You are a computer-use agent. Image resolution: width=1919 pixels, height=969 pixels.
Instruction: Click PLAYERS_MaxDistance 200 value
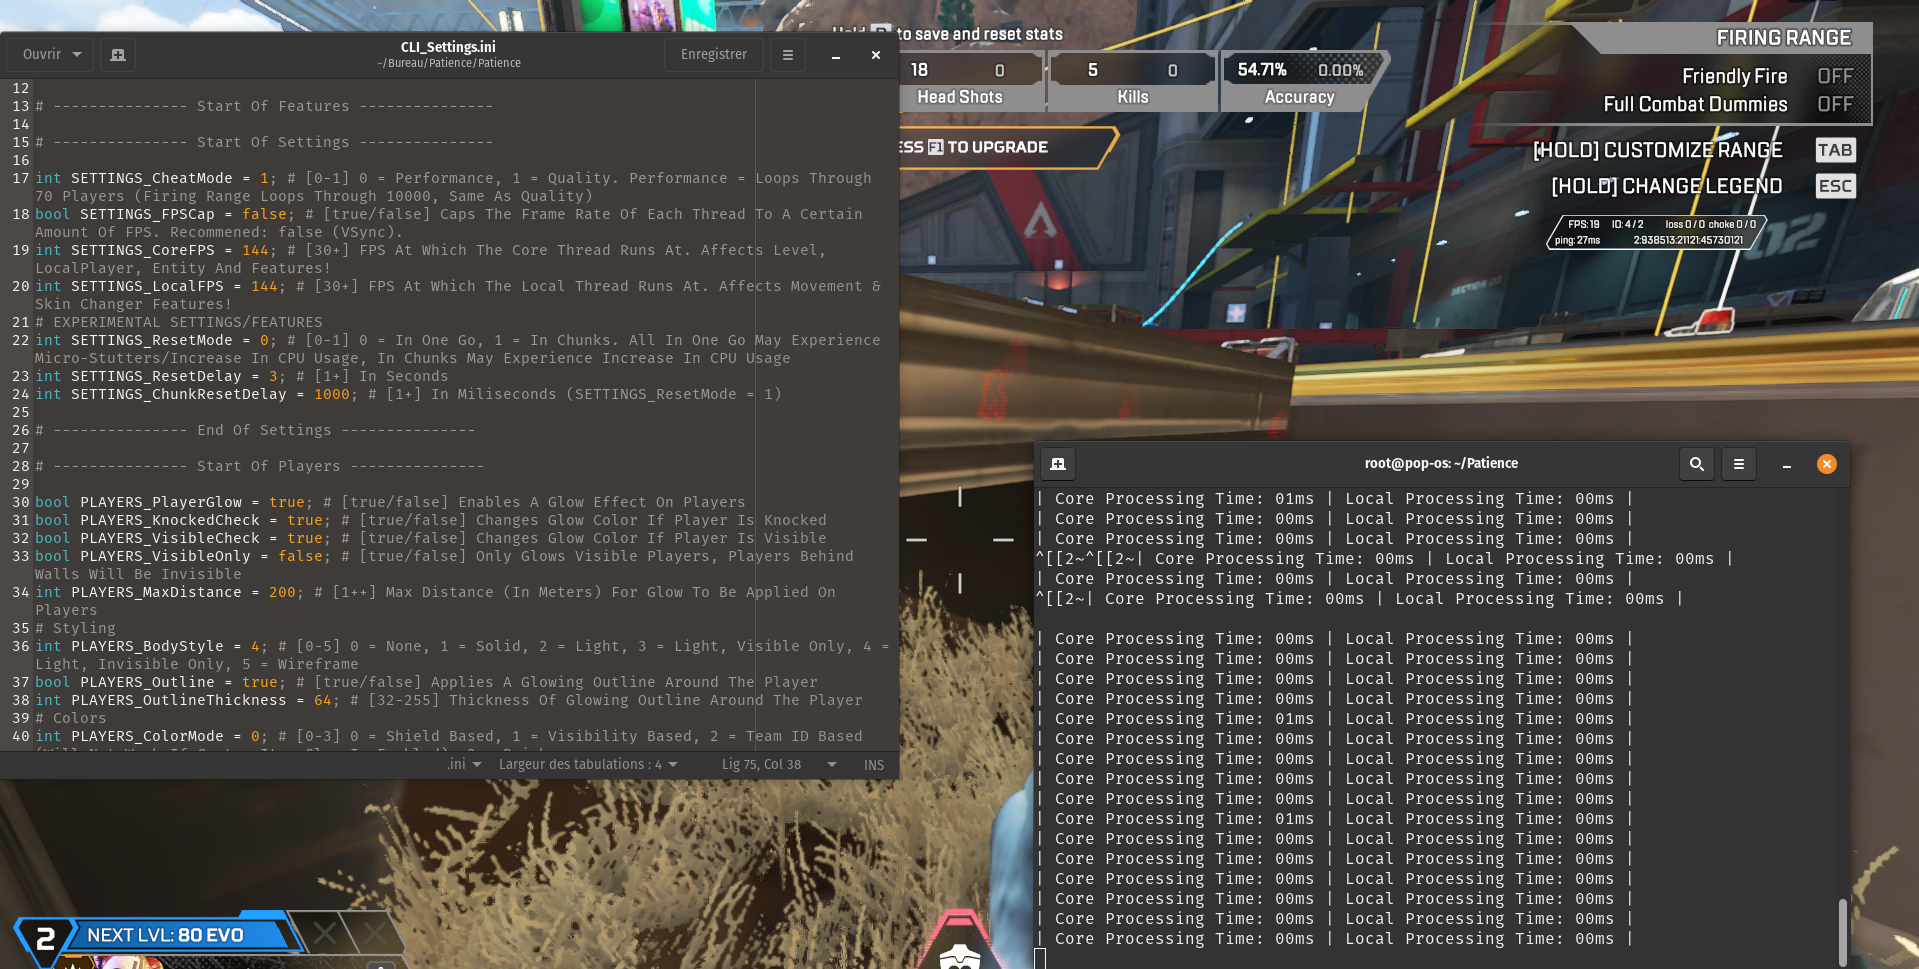(x=282, y=592)
